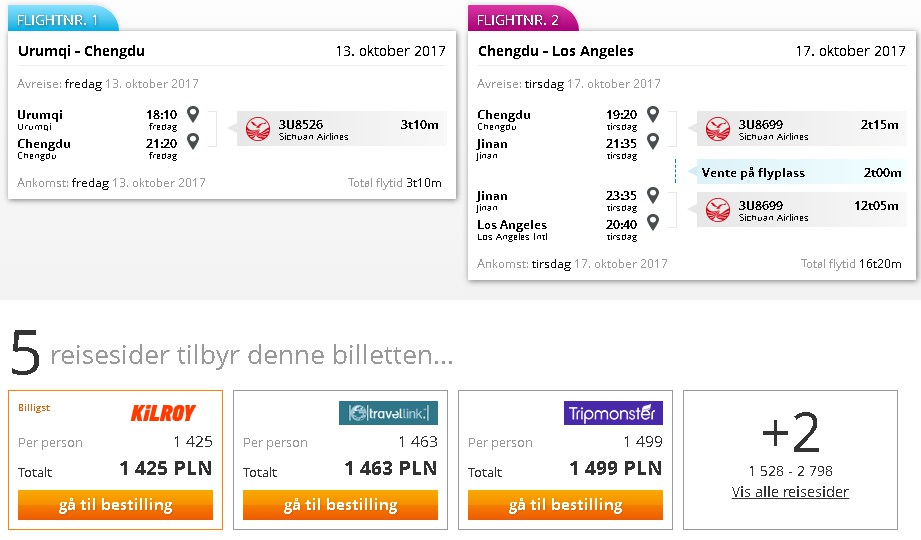This screenshot has width=921, height=540.
Task: Click the Chengdu arrival pin icon, flight 1
Action: click(x=193, y=141)
